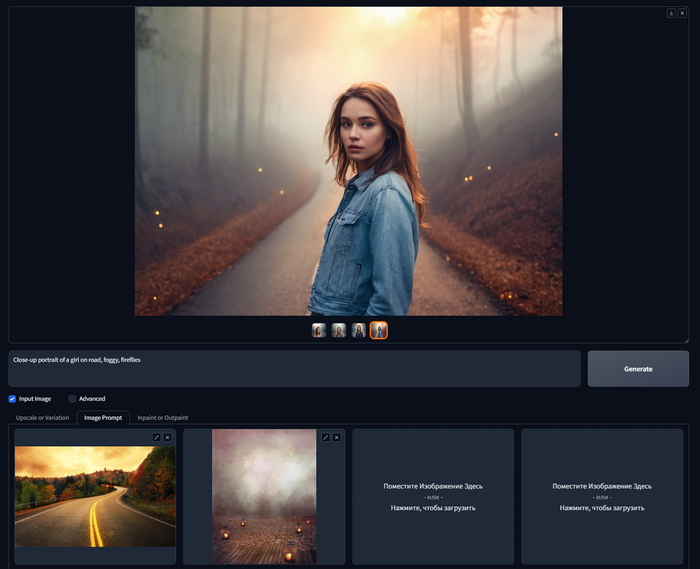Click the large generated portrait preview

point(349,161)
